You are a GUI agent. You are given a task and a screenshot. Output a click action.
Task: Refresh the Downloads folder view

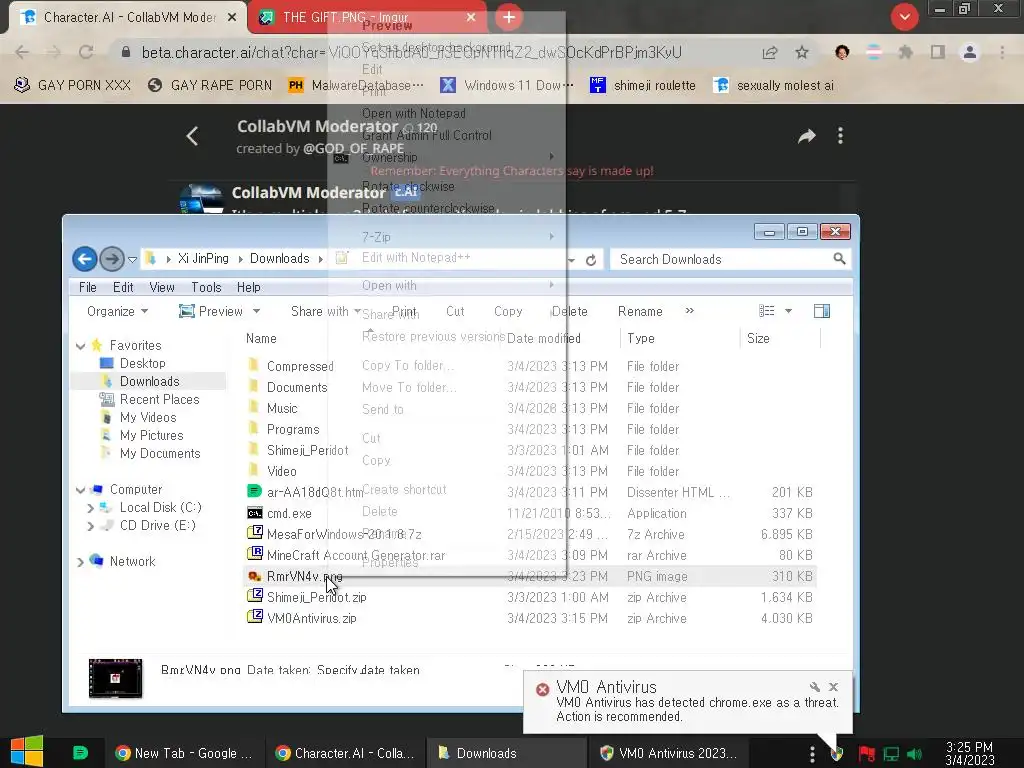click(x=591, y=260)
